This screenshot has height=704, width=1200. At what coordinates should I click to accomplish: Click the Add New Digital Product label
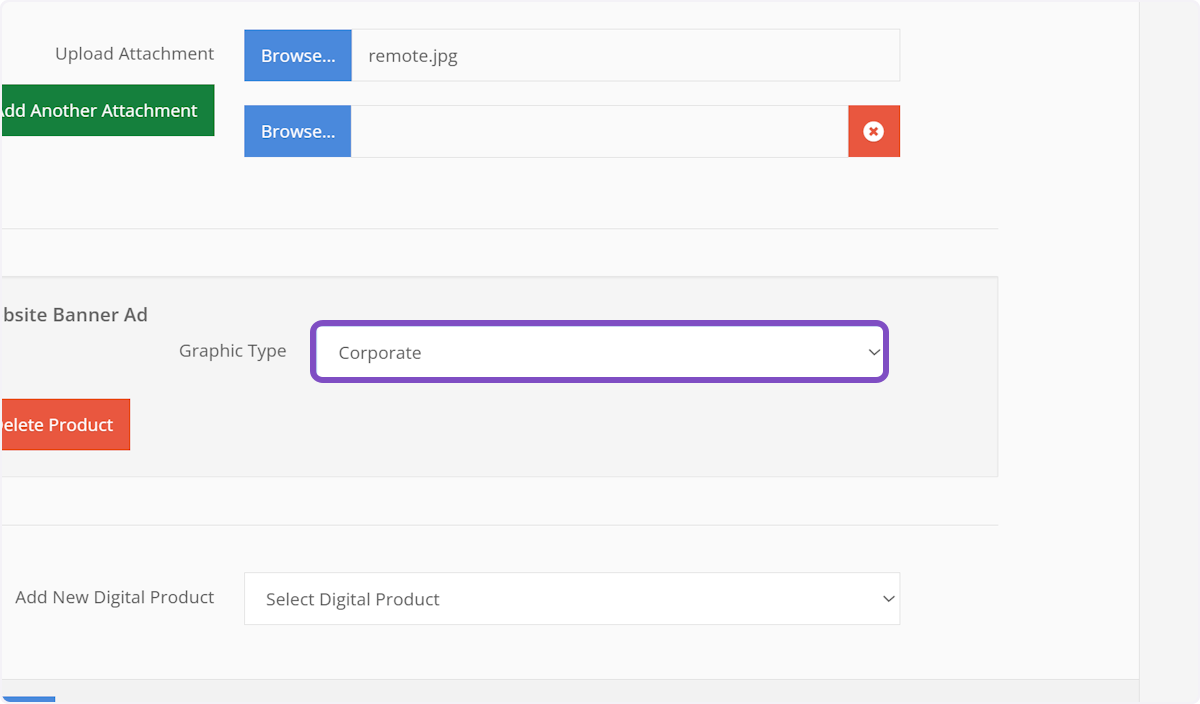click(114, 597)
